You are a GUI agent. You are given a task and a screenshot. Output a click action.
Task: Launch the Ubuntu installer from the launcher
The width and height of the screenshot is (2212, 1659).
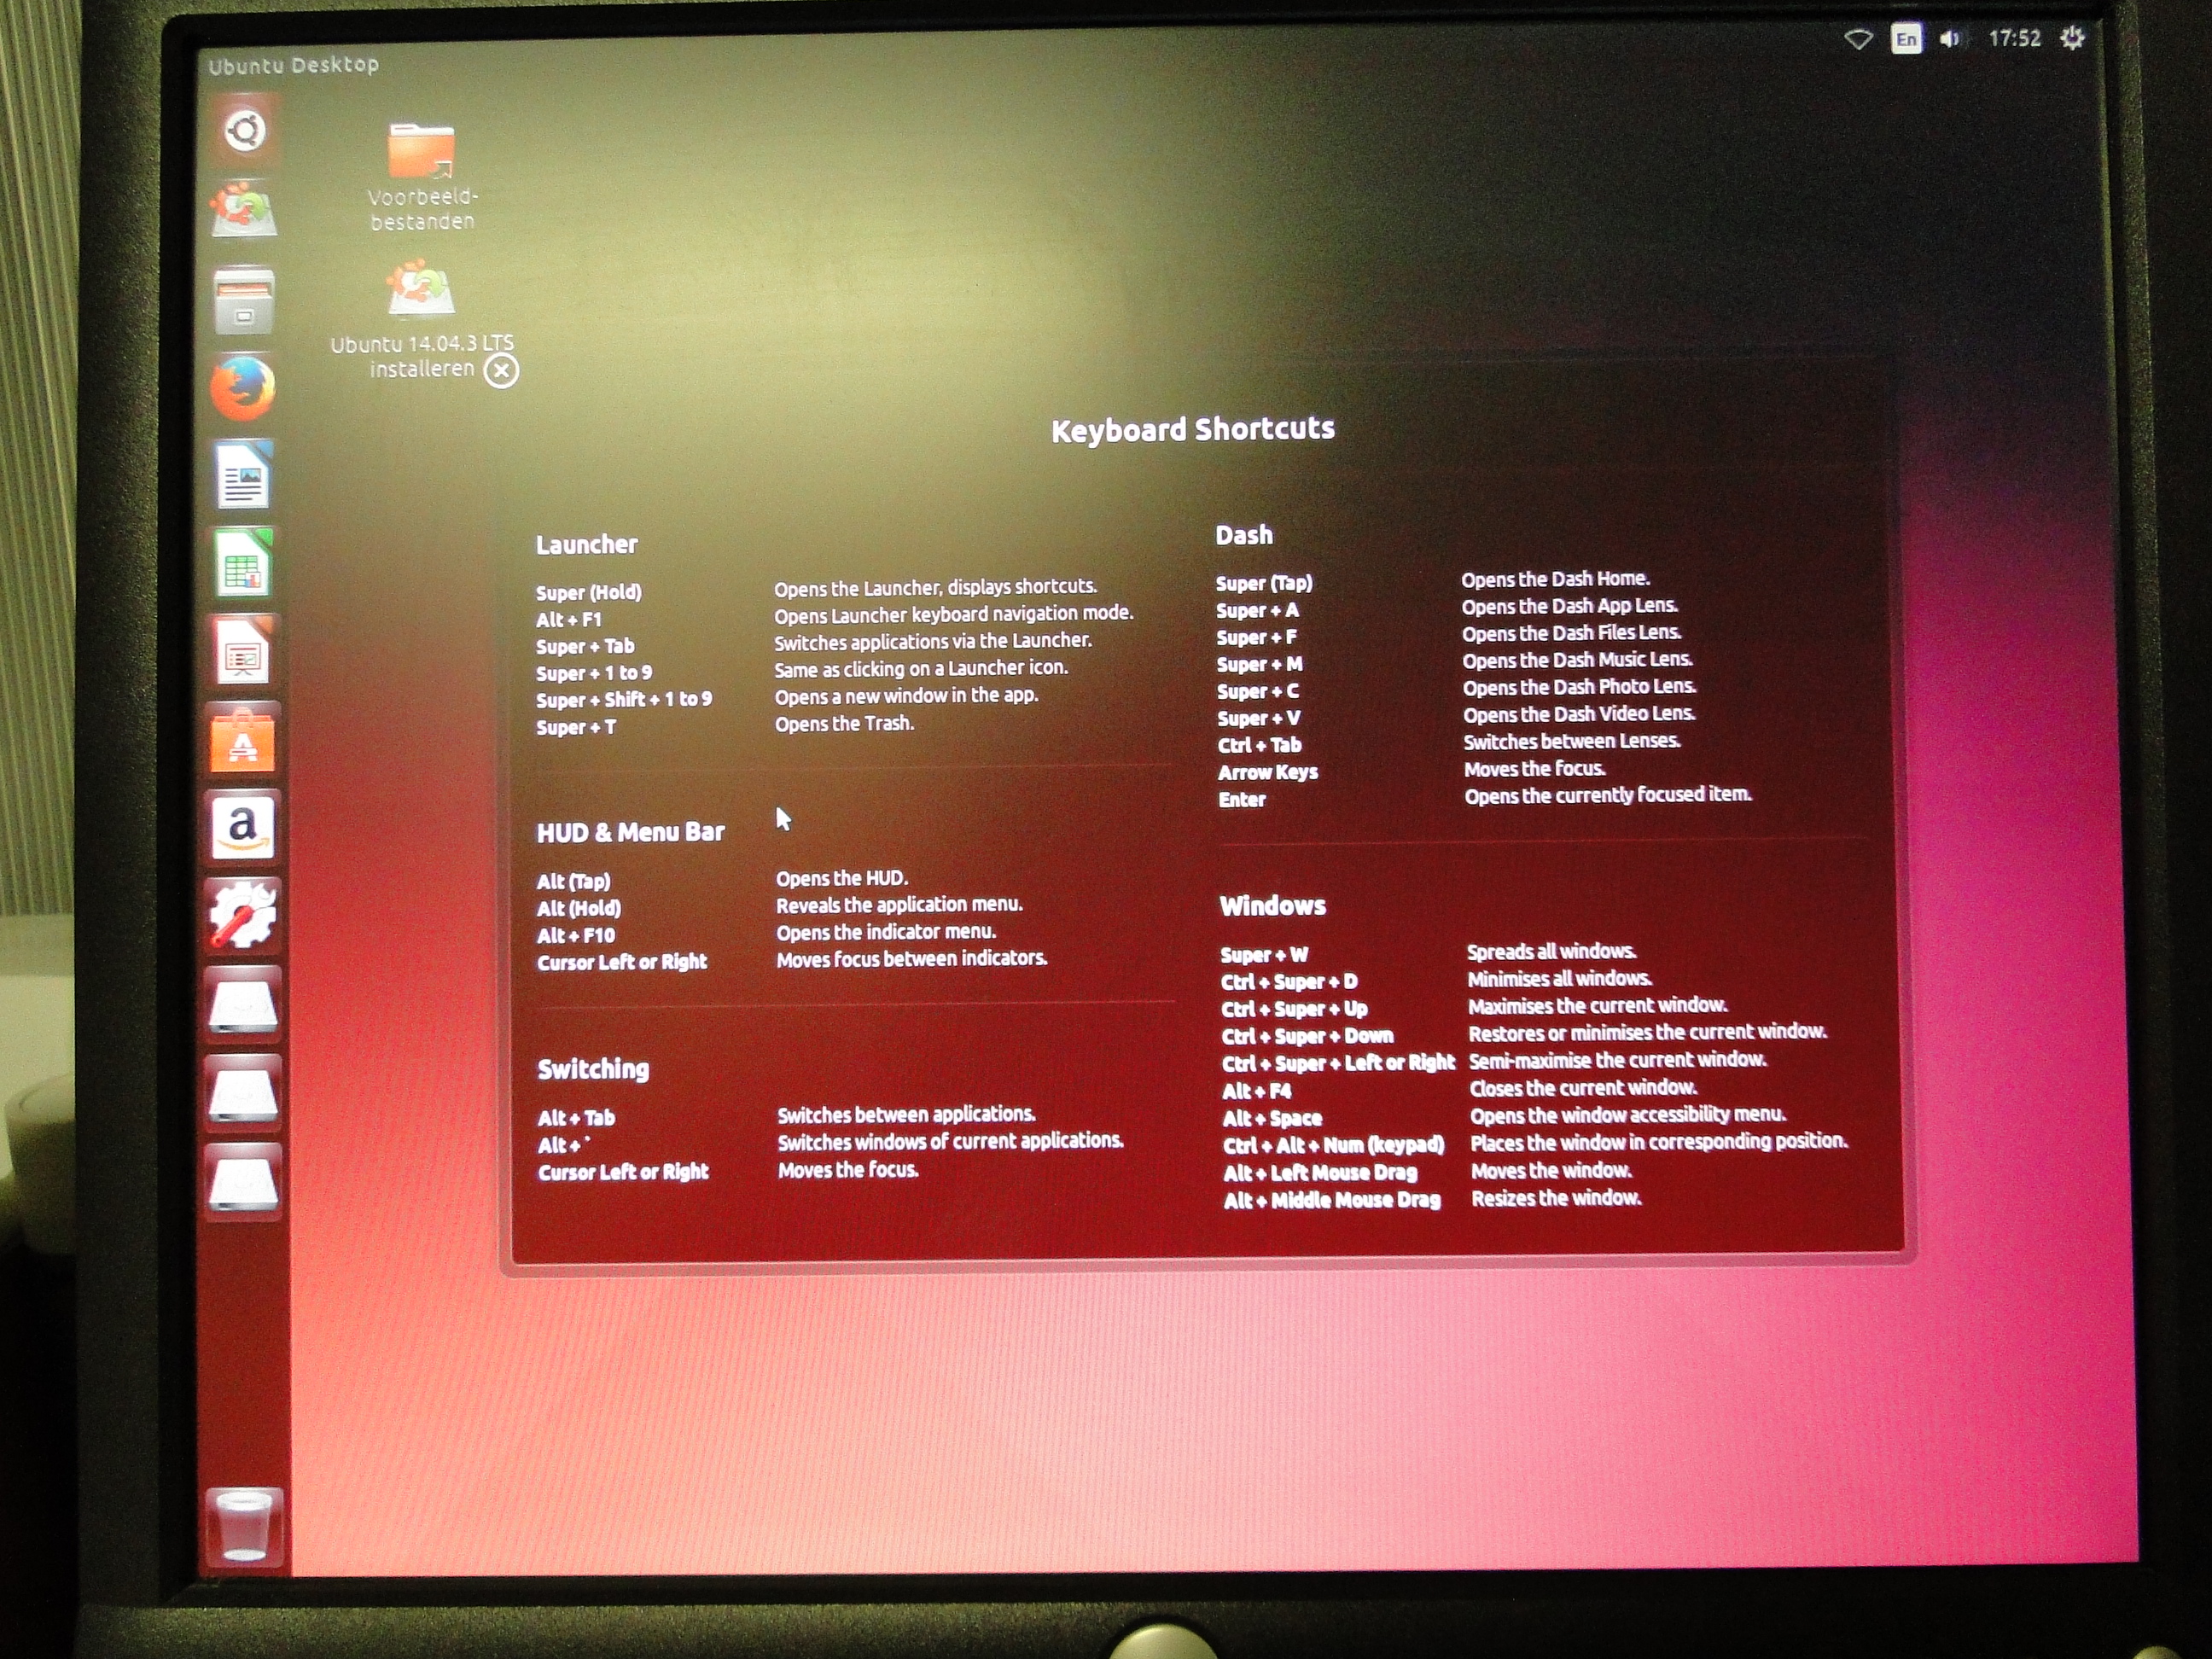[x=243, y=210]
